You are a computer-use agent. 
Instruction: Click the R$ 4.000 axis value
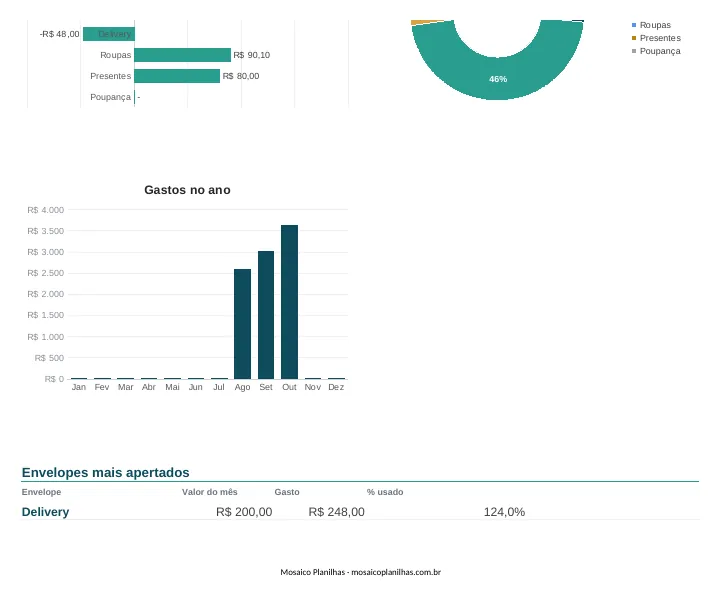pos(45,210)
